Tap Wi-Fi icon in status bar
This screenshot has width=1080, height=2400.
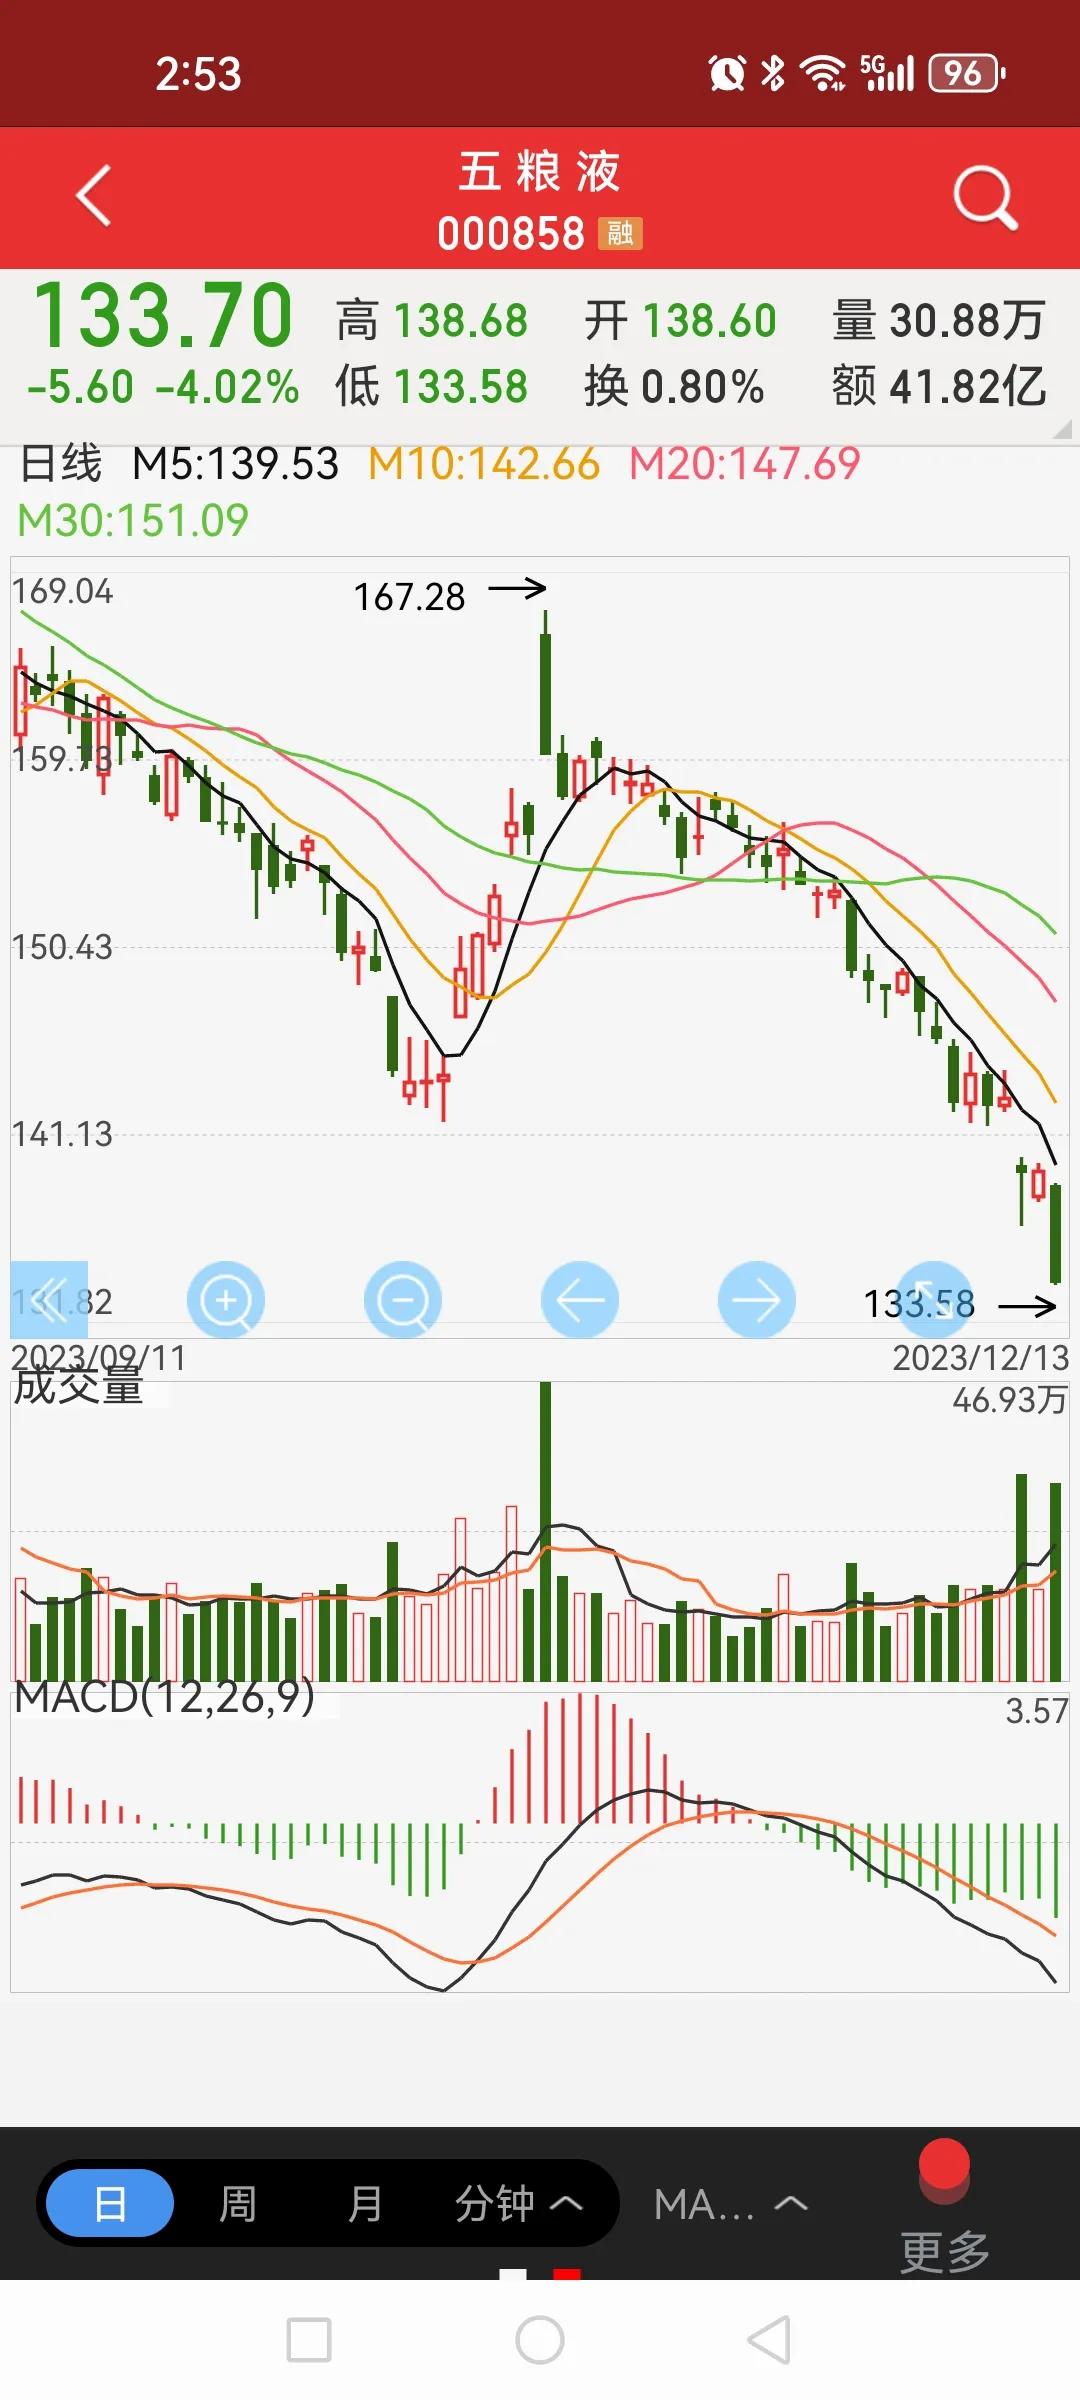click(x=824, y=73)
